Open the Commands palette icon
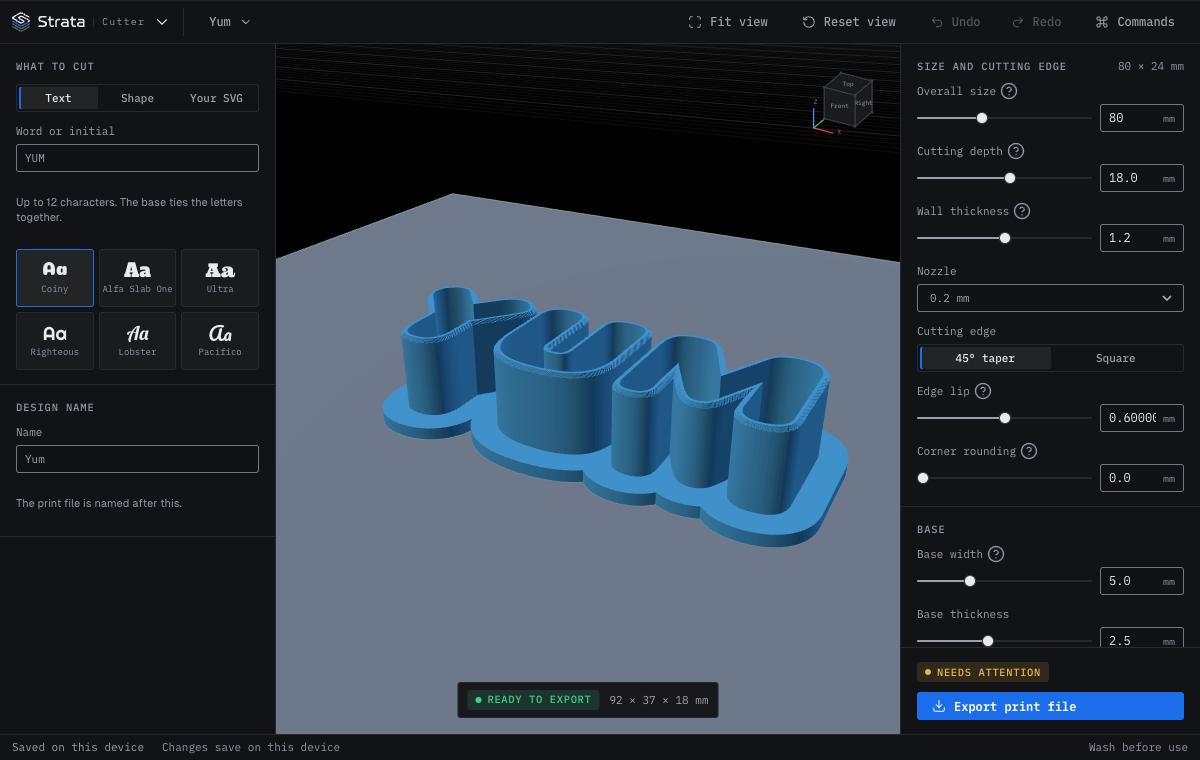This screenshot has width=1200, height=760. pyautogui.click(x=1102, y=22)
